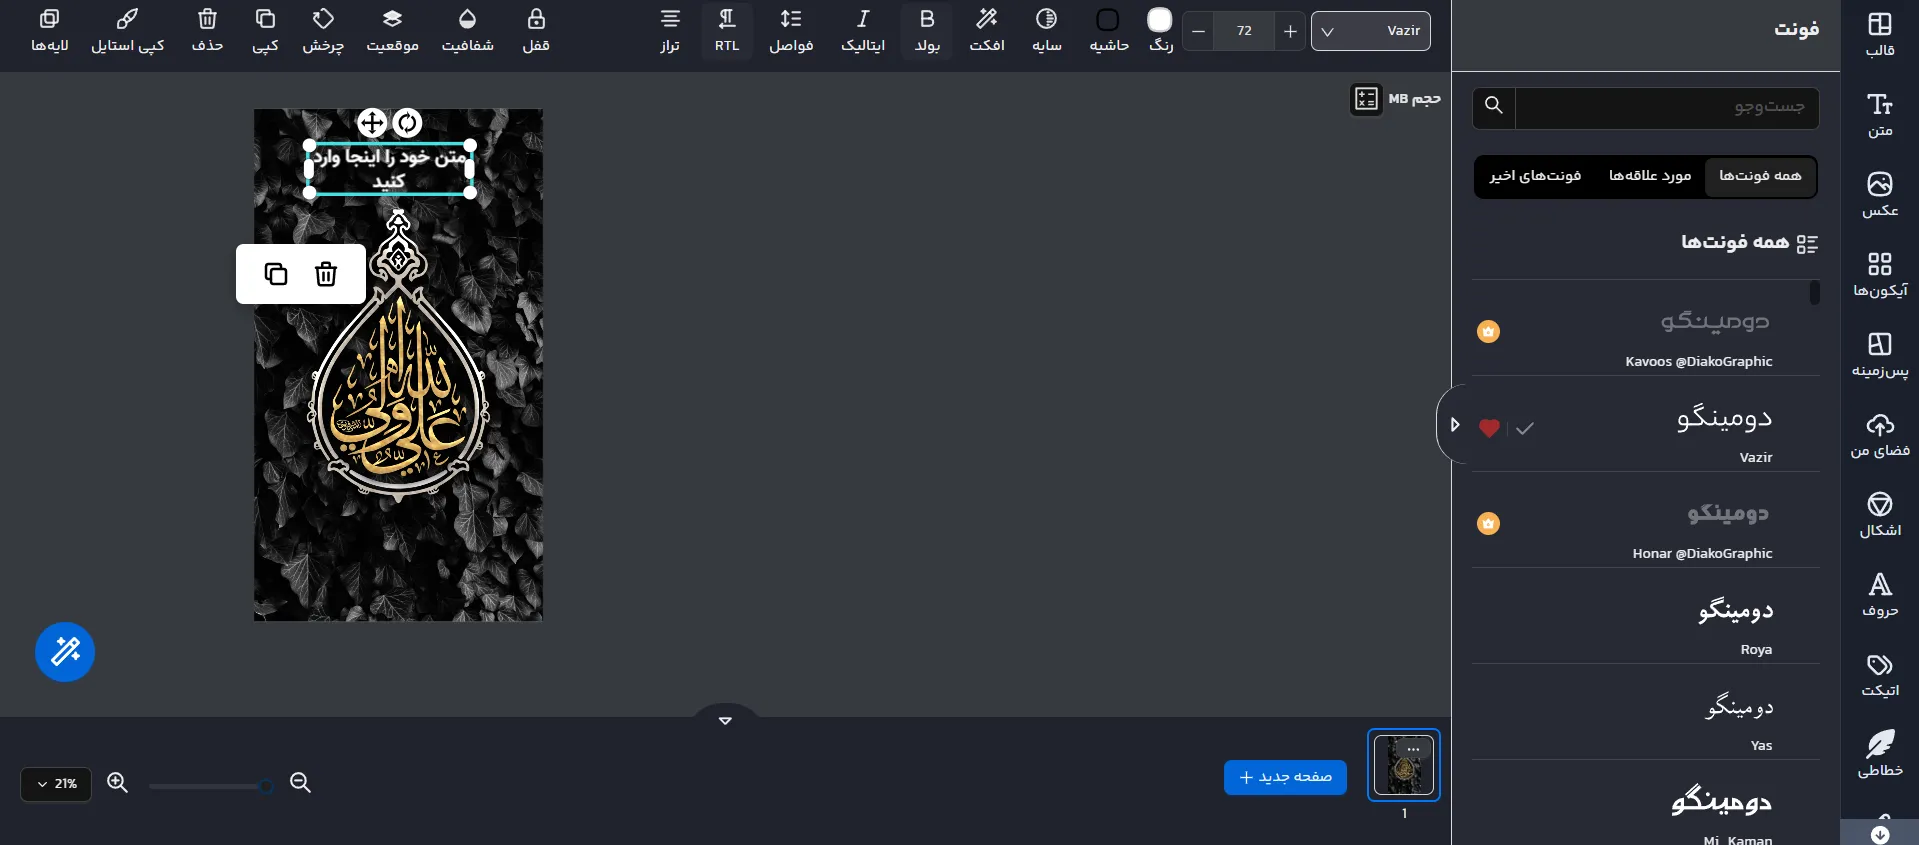This screenshot has height=845, width=1919.
Task: Open the فضای من (my space) upload section
Action: tap(1880, 434)
